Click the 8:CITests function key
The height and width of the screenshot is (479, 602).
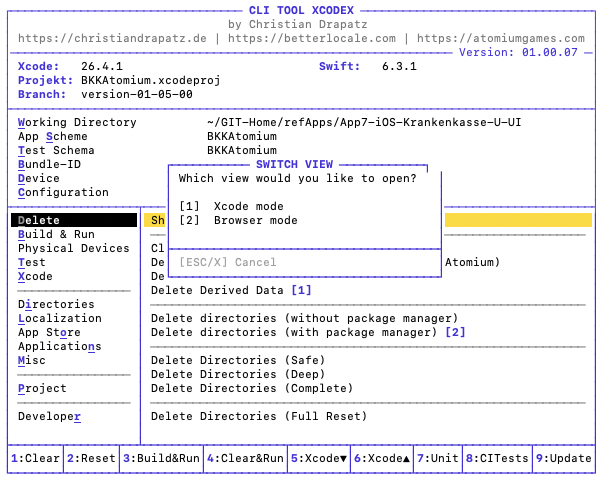[498, 458]
